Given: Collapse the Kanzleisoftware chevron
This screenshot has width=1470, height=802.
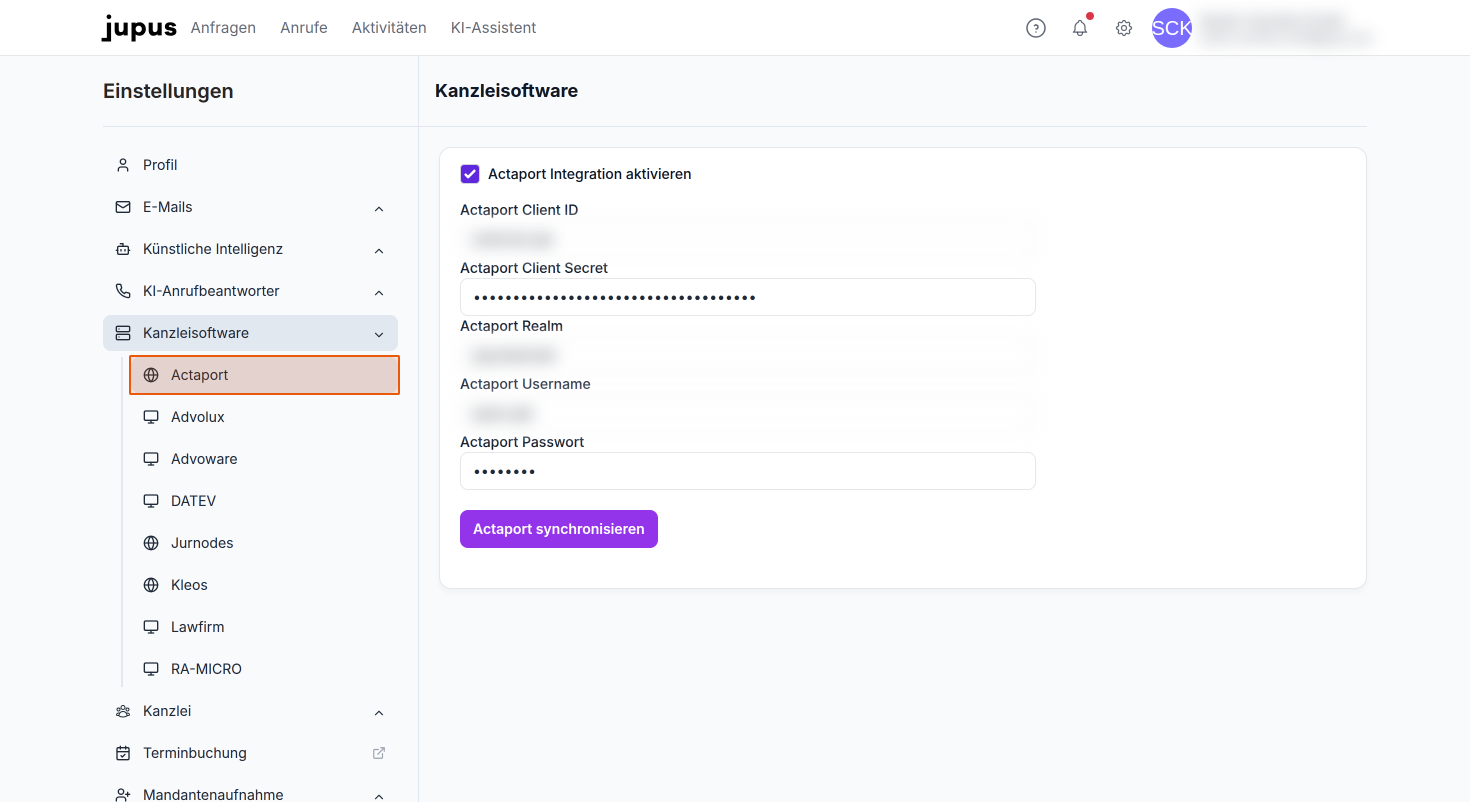Looking at the screenshot, I should tap(379, 334).
